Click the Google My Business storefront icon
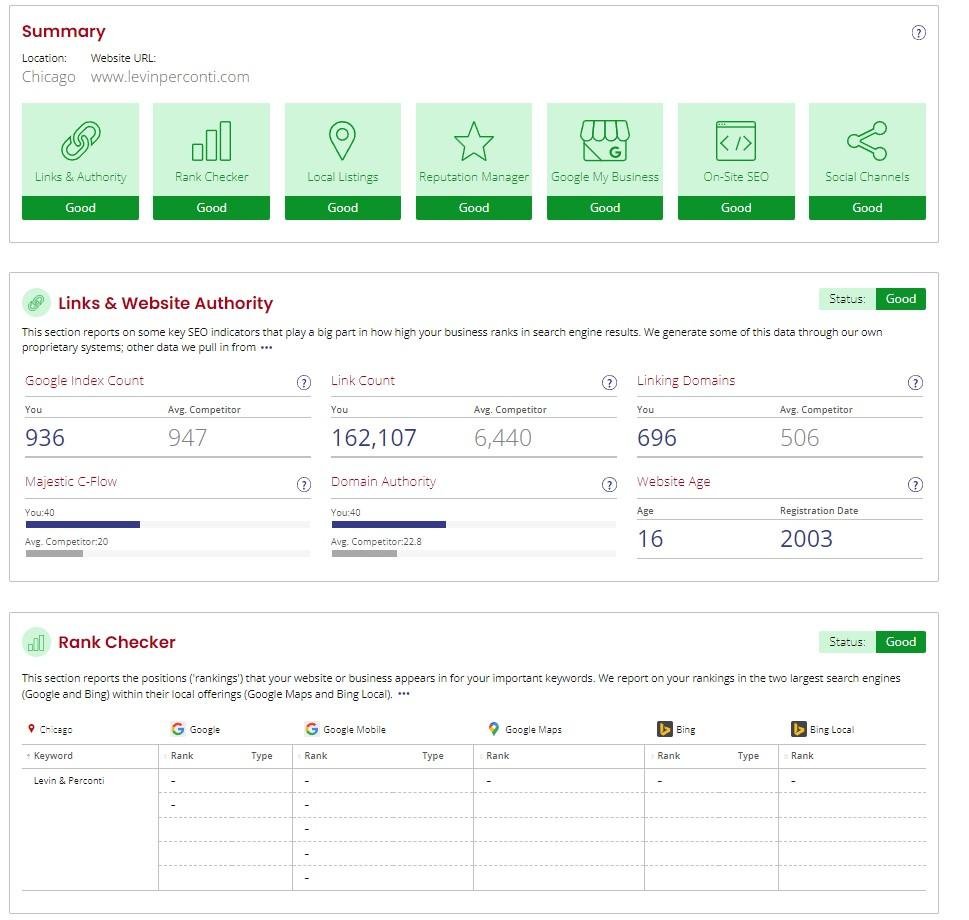 (x=604, y=140)
